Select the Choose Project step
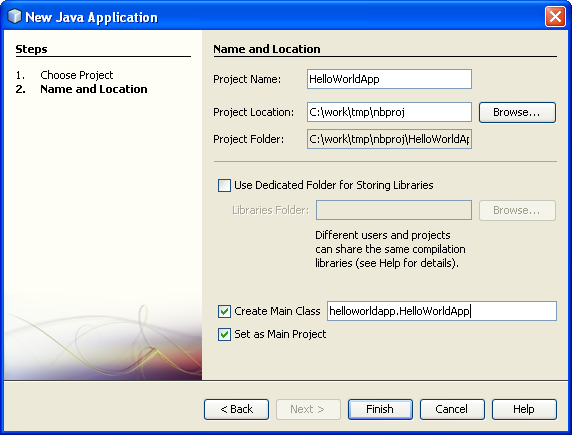This screenshot has height=435, width=572. tap(77, 75)
